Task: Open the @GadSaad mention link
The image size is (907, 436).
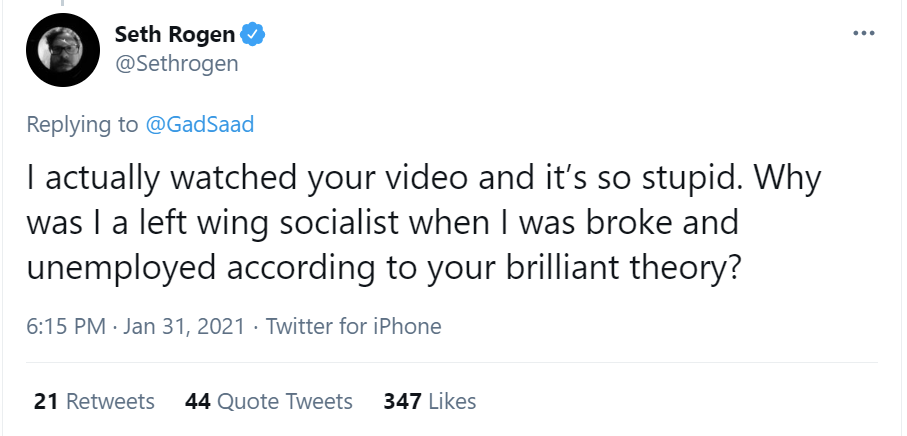Action: (x=200, y=125)
